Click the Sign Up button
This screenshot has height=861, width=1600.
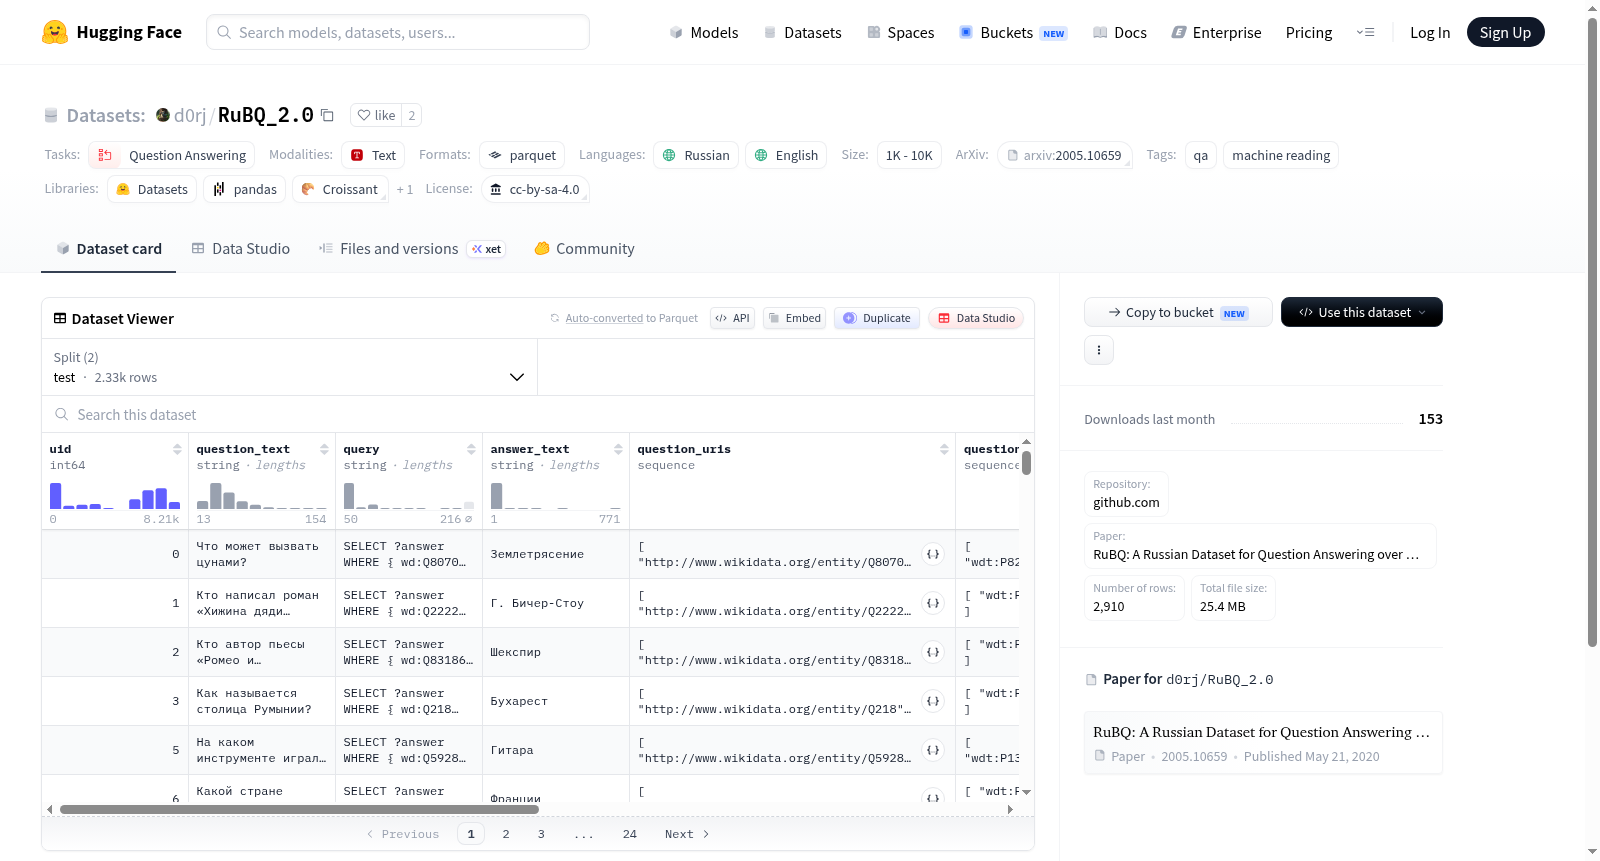[1505, 32]
